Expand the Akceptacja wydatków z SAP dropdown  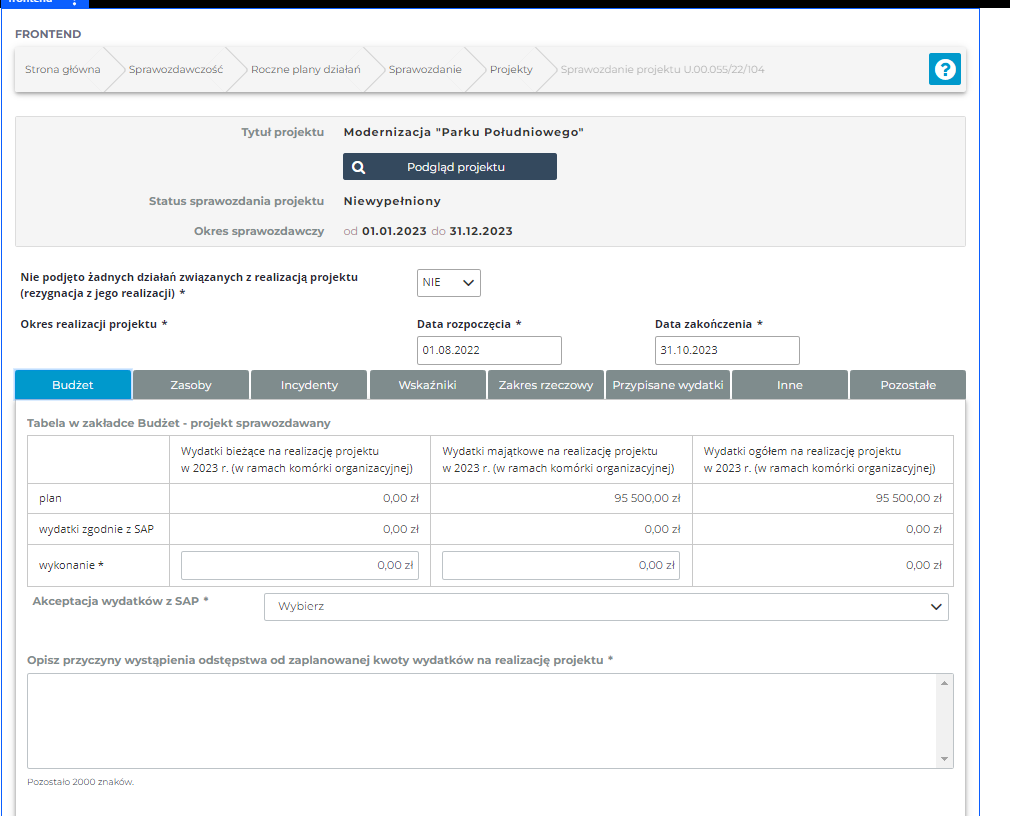click(606, 606)
